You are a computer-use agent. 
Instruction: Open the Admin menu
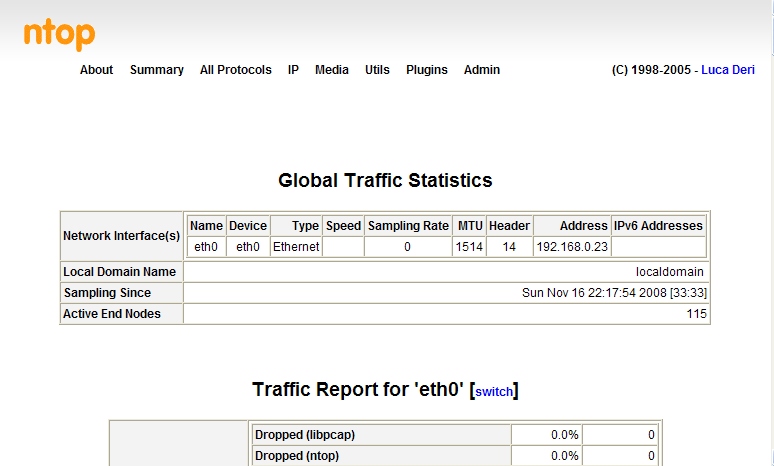click(x=481, y=70)
